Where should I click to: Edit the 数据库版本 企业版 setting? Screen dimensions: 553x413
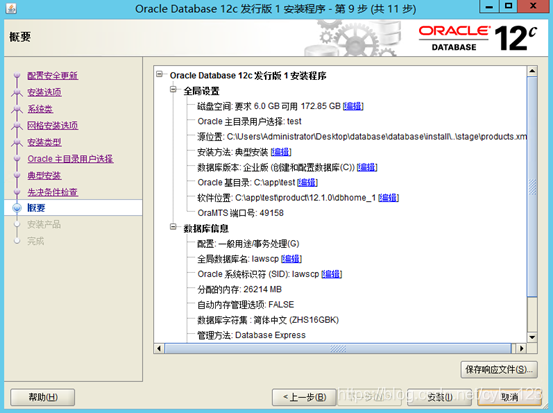pos(367,167)
